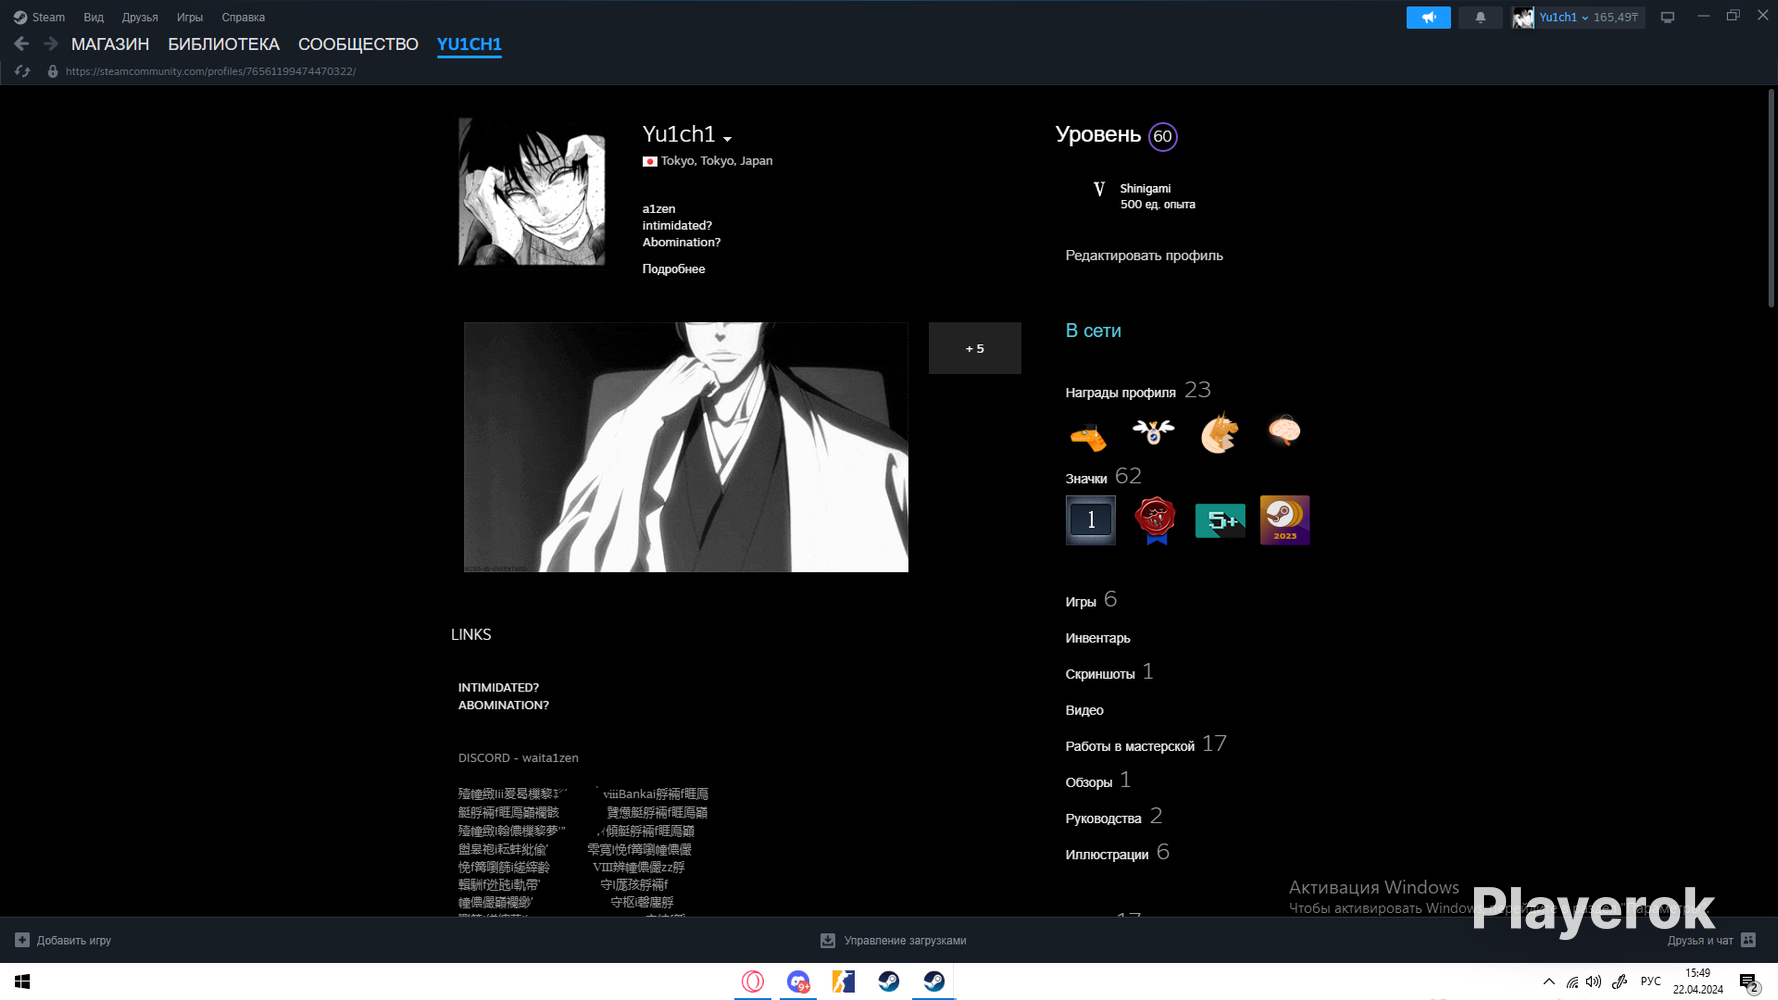The image size is (1778, 1000).
Task: Open the Руководства link
Action: click(x=1103, y=818)
